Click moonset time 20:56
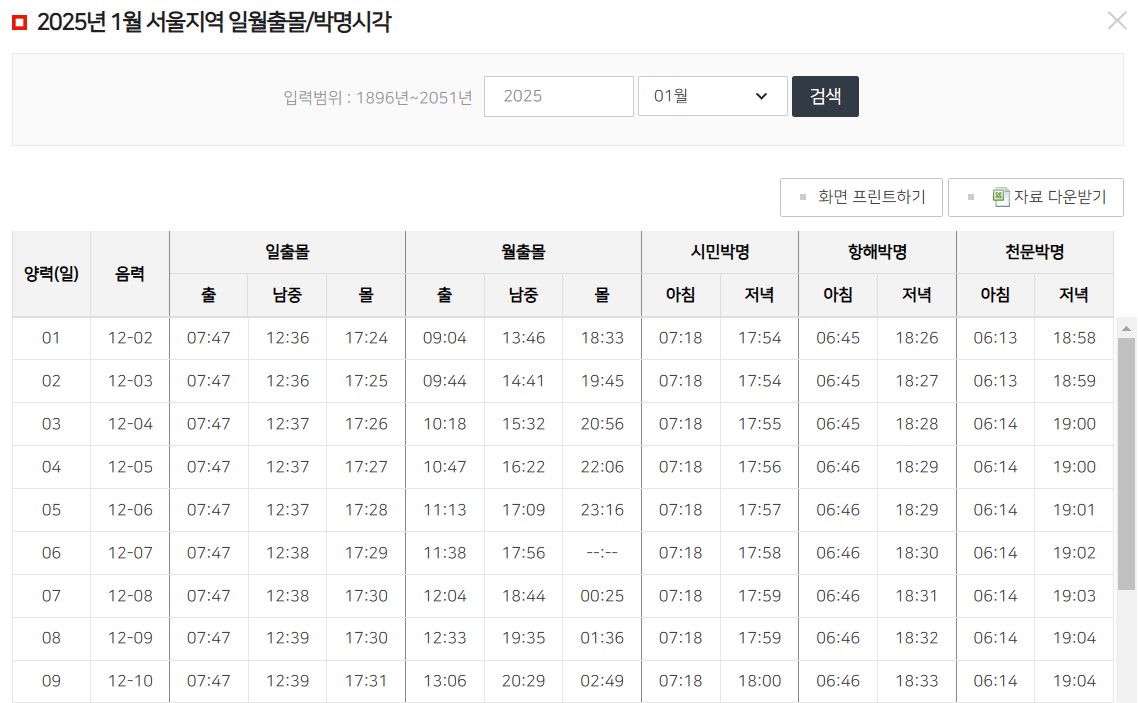1138x703 pixels. 602,424
